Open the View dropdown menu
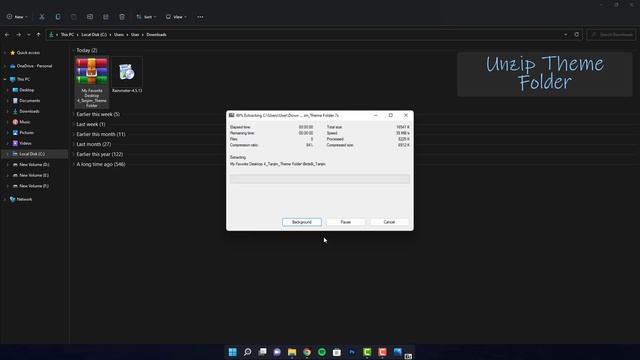This screenshot has width=640, height=360. (x=176, y=17)
